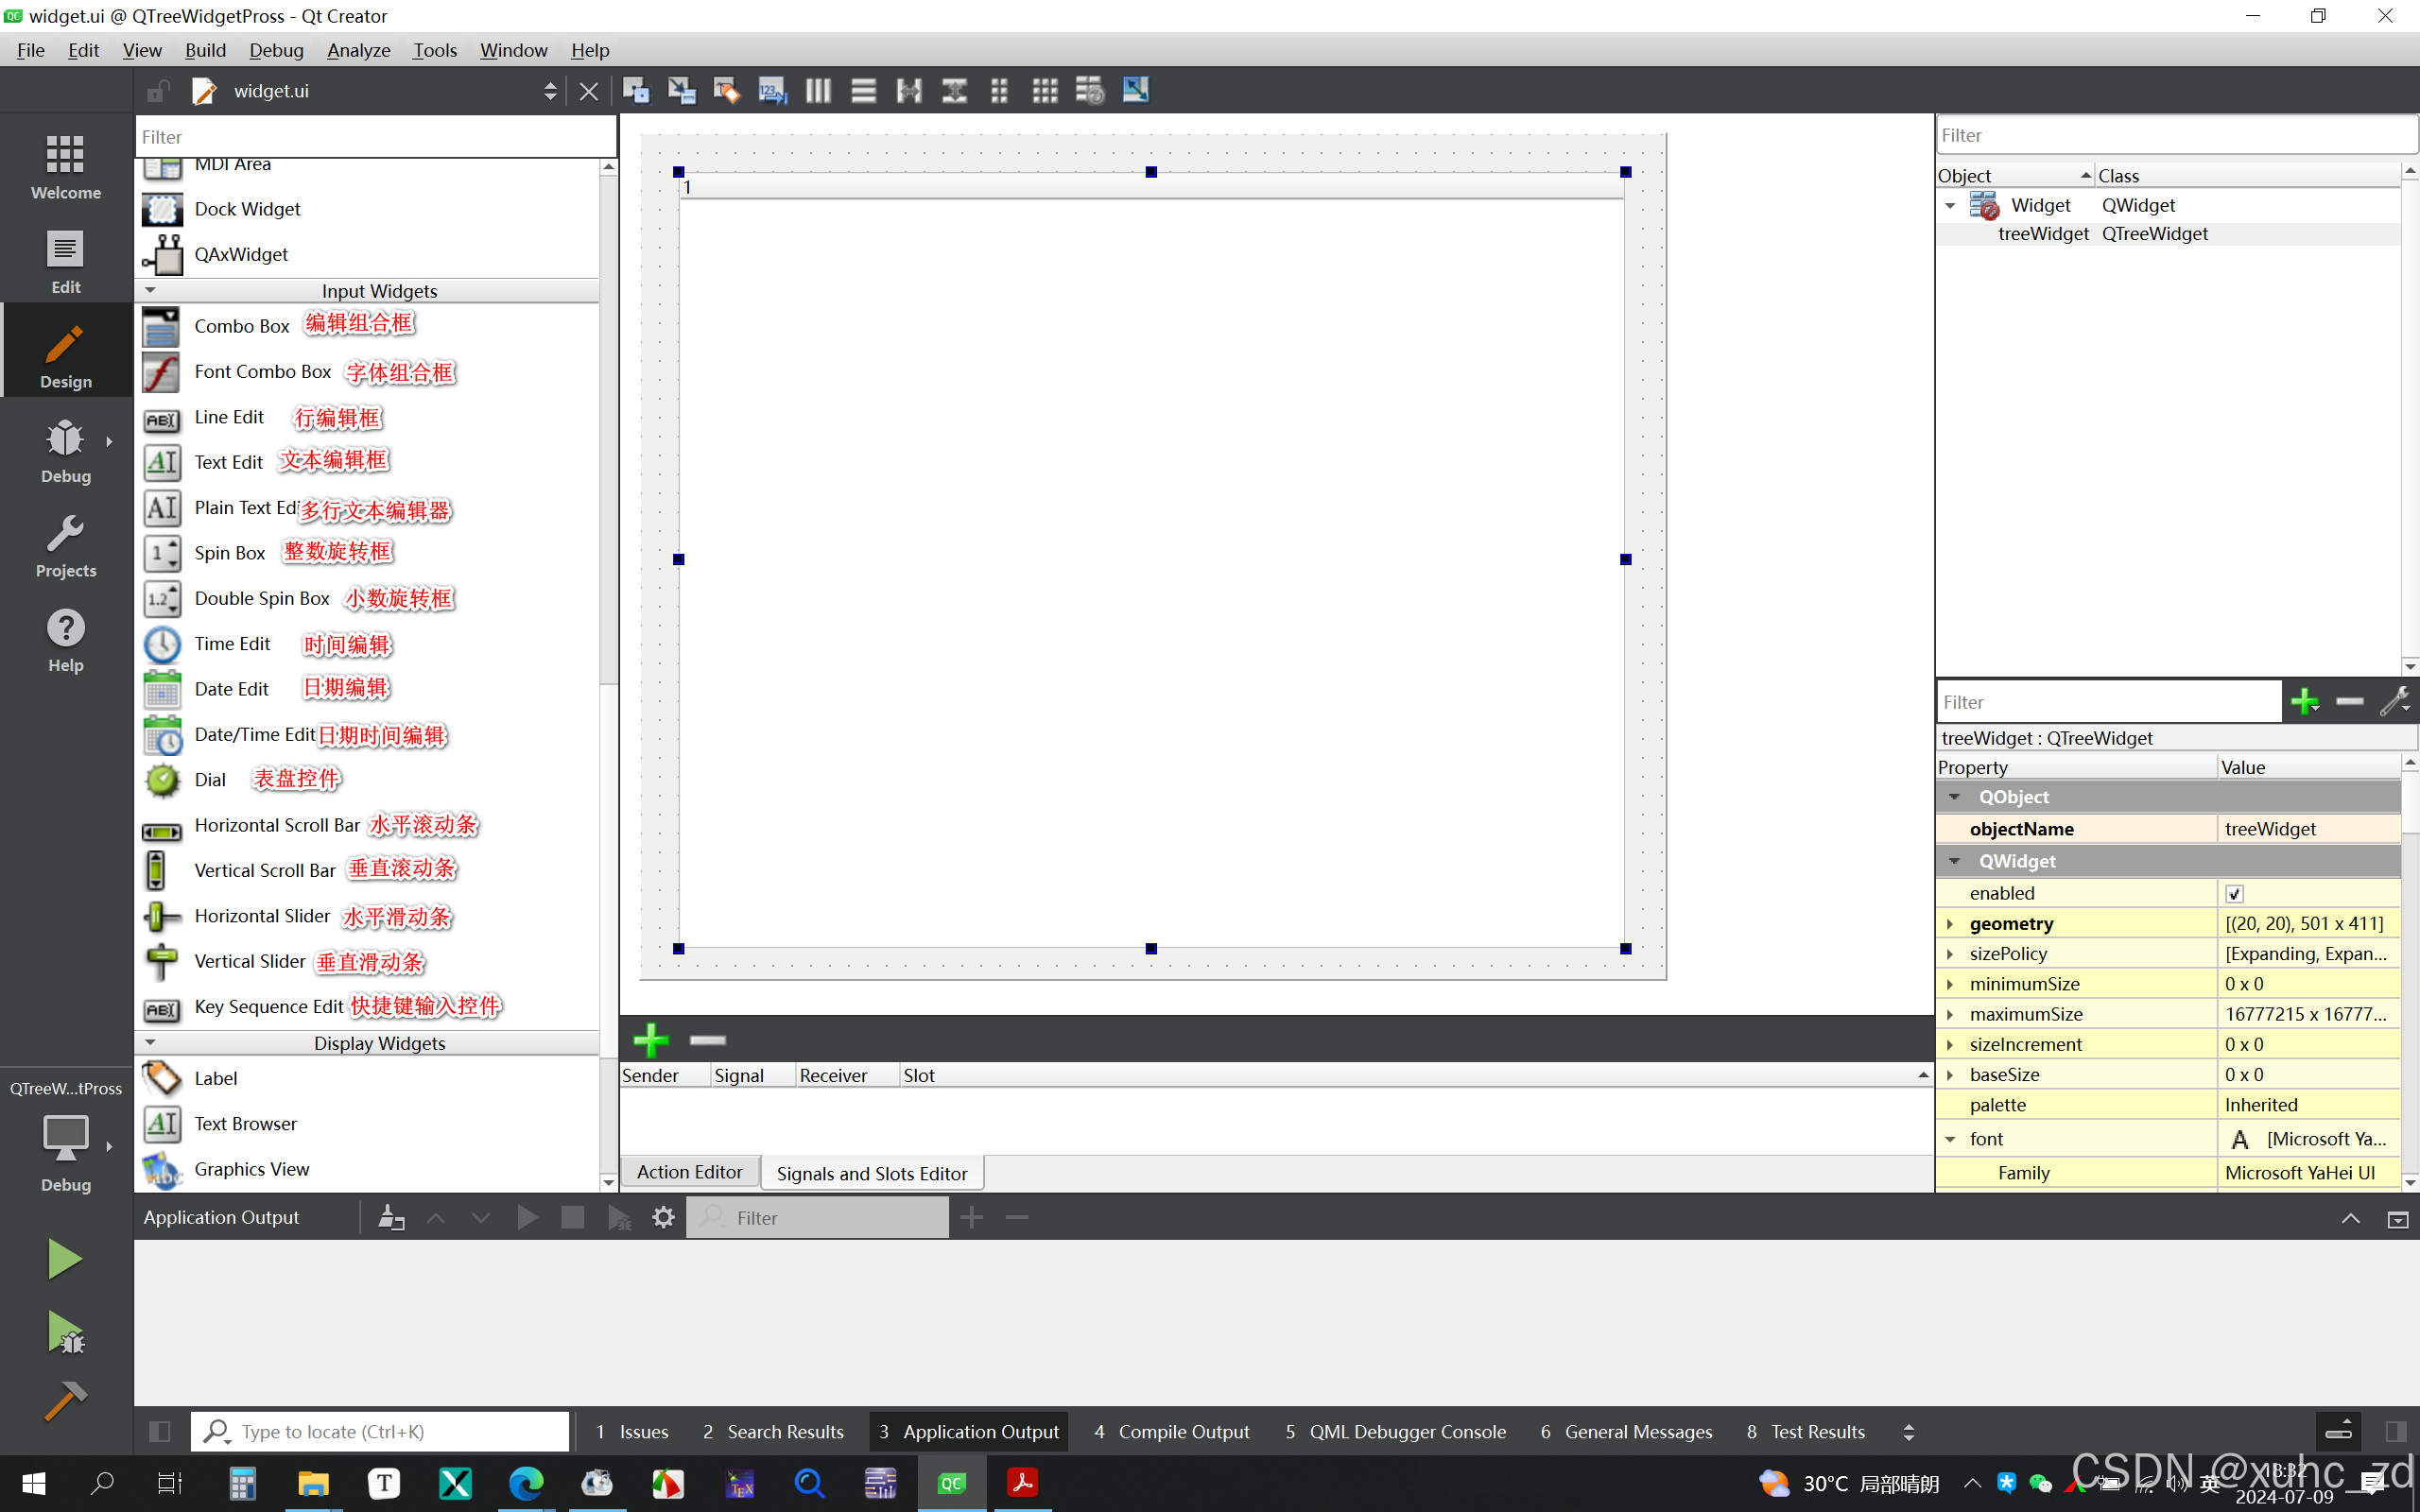Open Compile Output pane
This screenshot has width=2420, height=1512.
[1172, 1432]
